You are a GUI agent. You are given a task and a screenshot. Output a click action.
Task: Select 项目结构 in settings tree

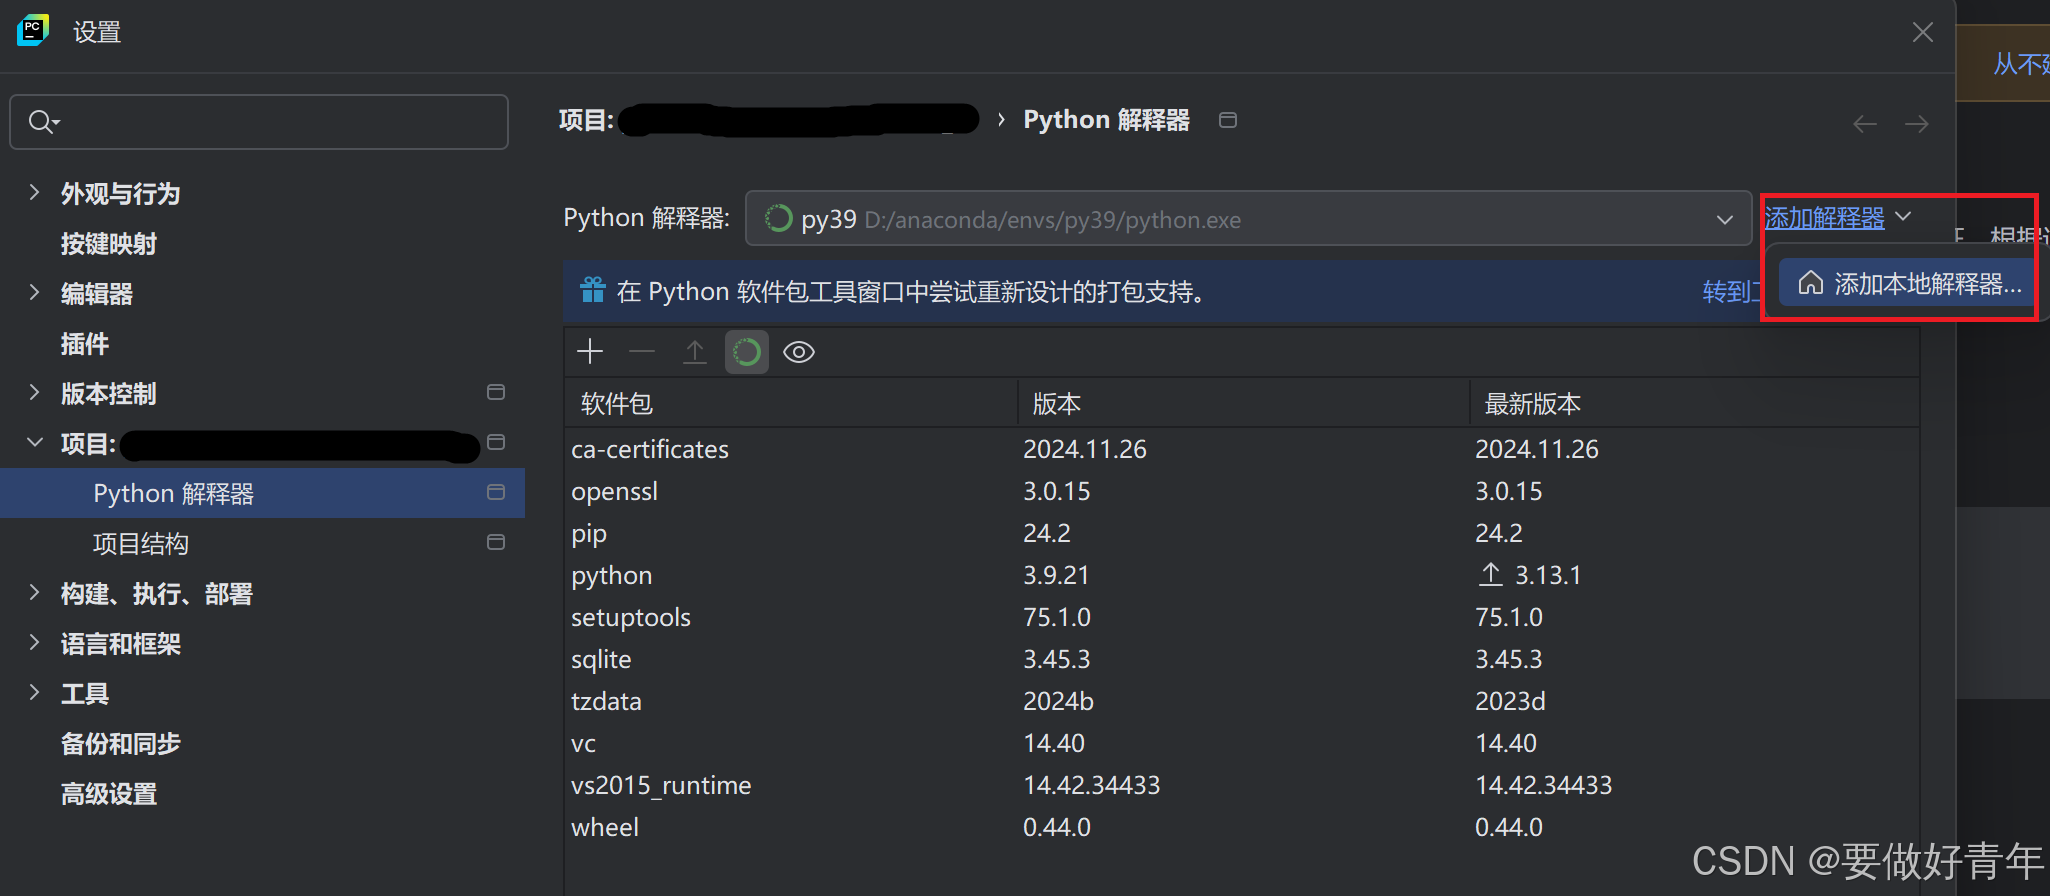[x=141, y=543]
